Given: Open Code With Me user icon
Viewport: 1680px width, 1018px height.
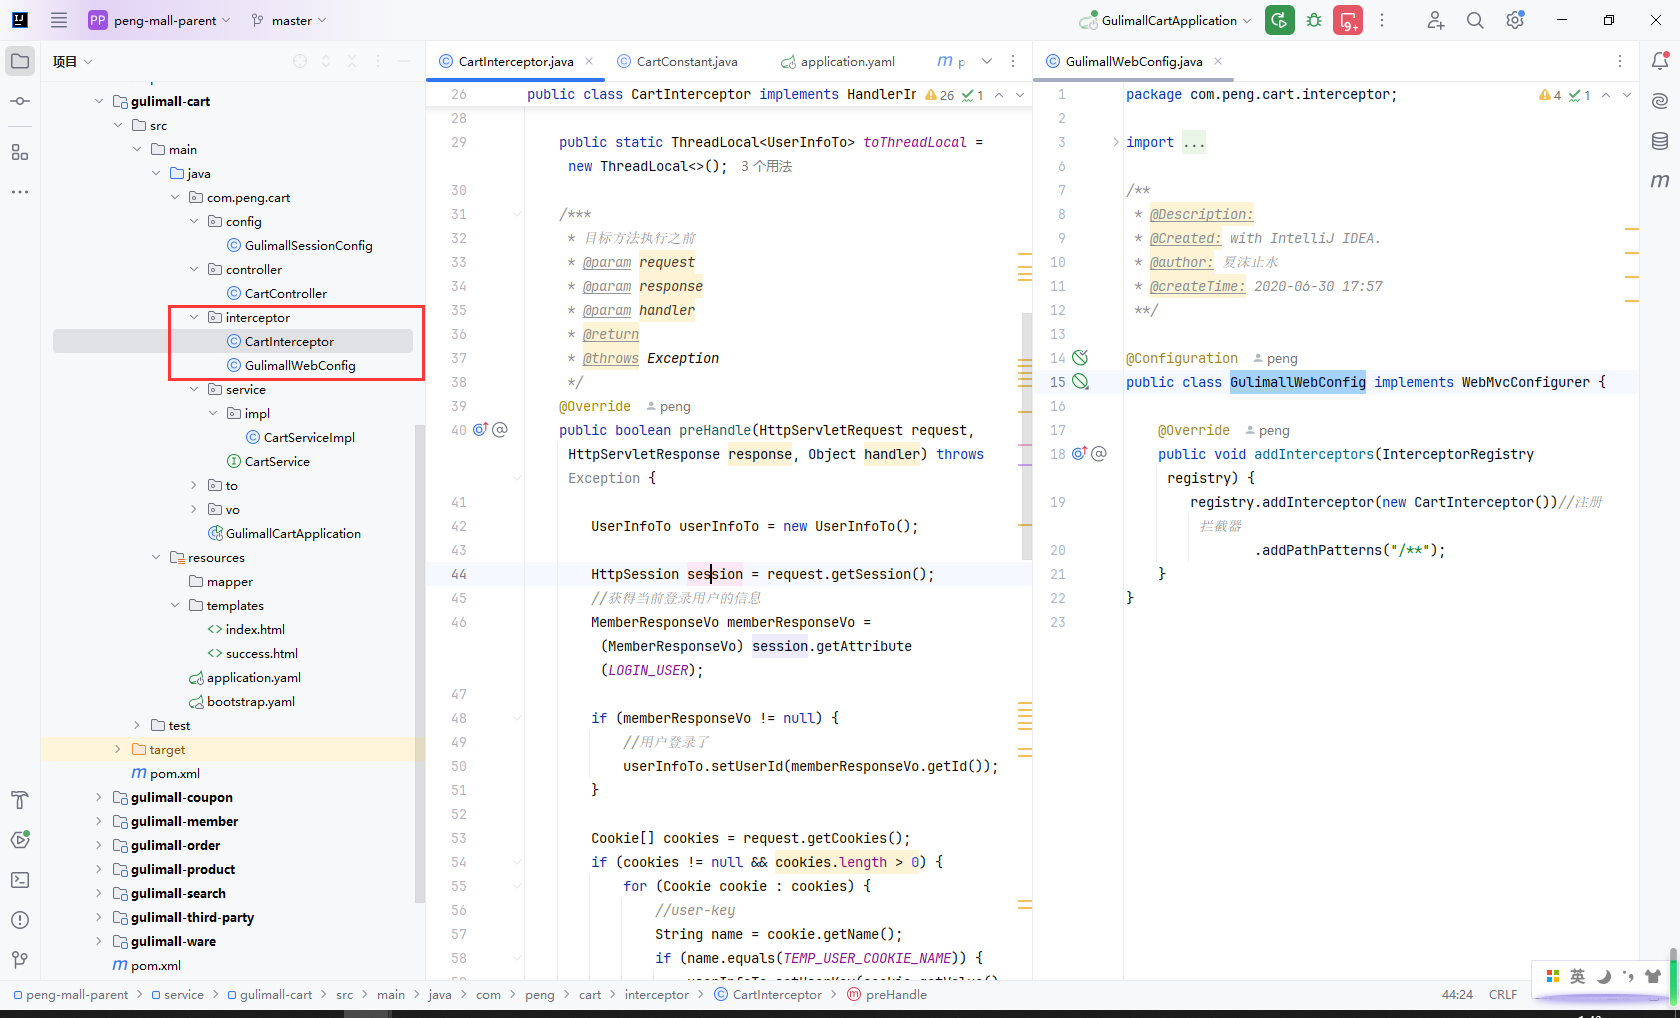Looking at the screenshot, I should [1436, 20].
